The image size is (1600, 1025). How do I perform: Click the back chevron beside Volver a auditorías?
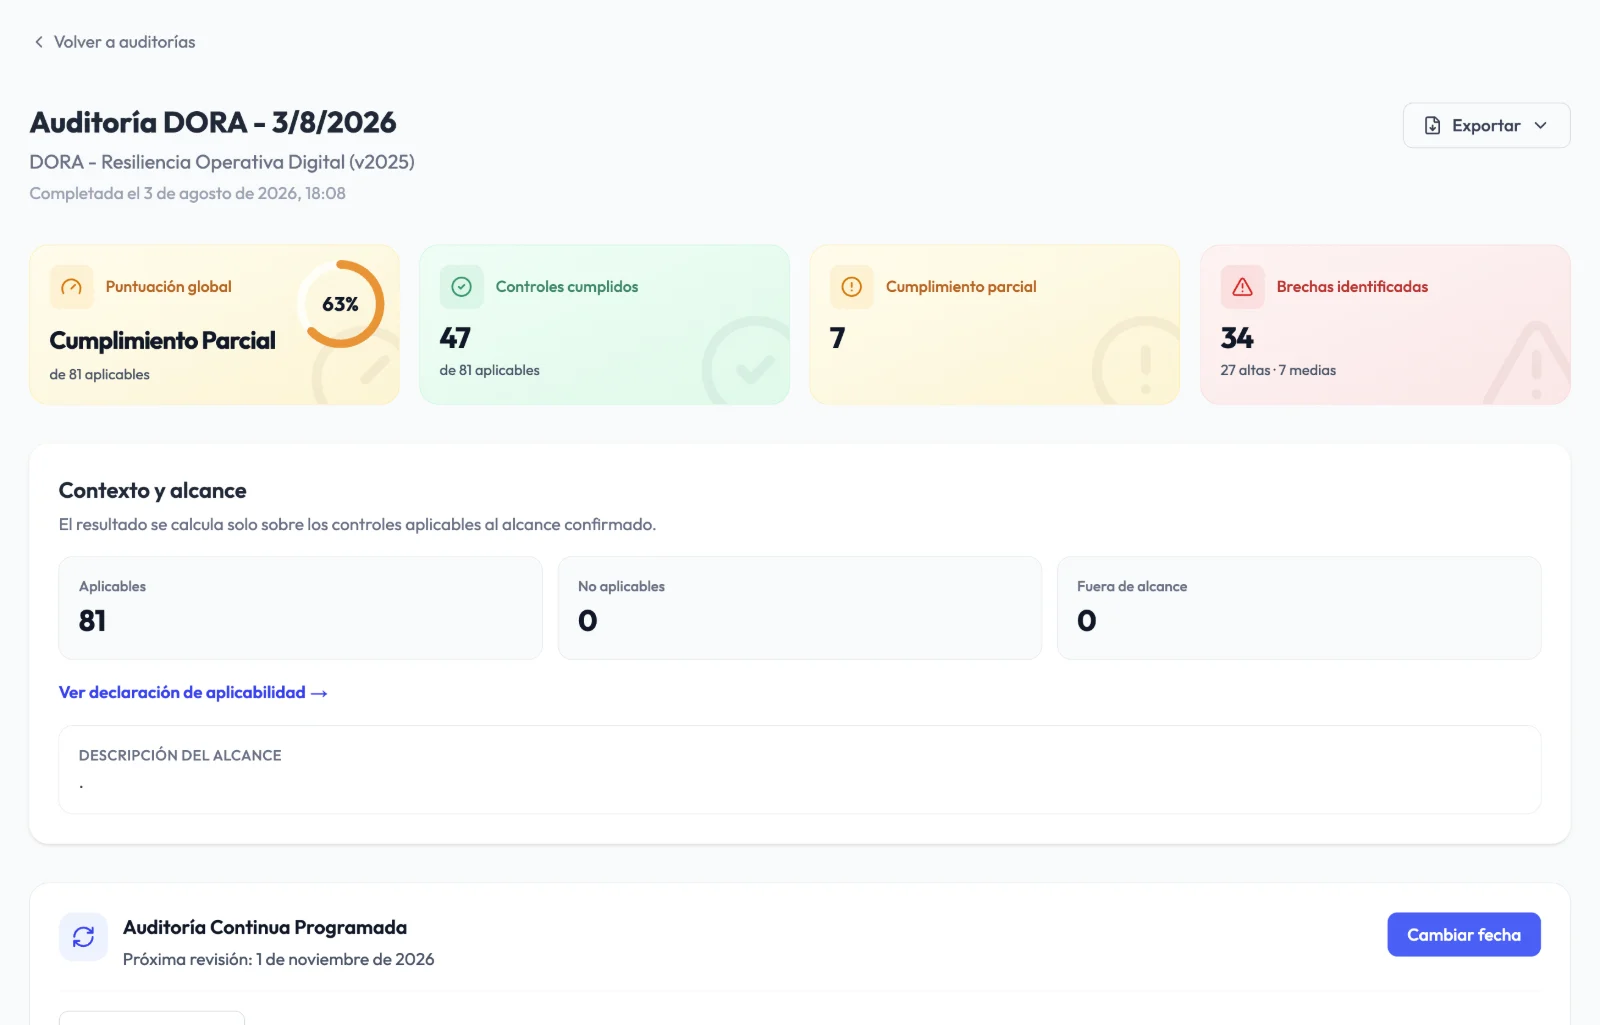click(x=39, y=42)
